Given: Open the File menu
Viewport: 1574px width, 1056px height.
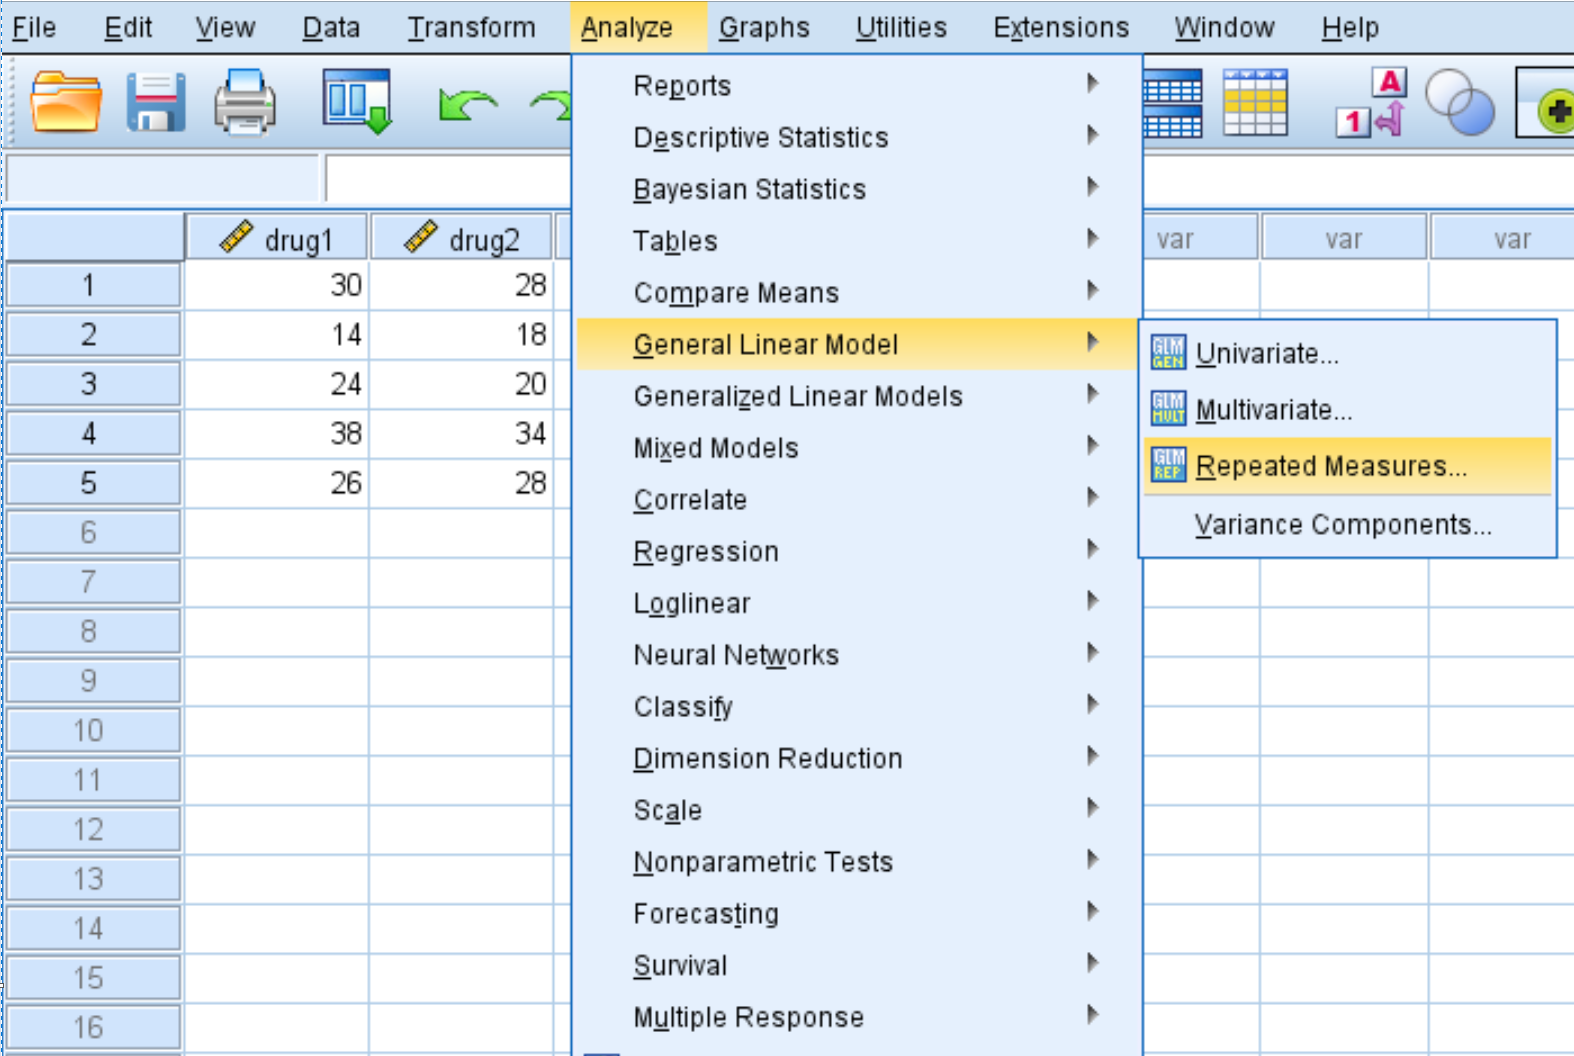Looking at the screenshot, I should pyautogui.click(x=34, y=27).
